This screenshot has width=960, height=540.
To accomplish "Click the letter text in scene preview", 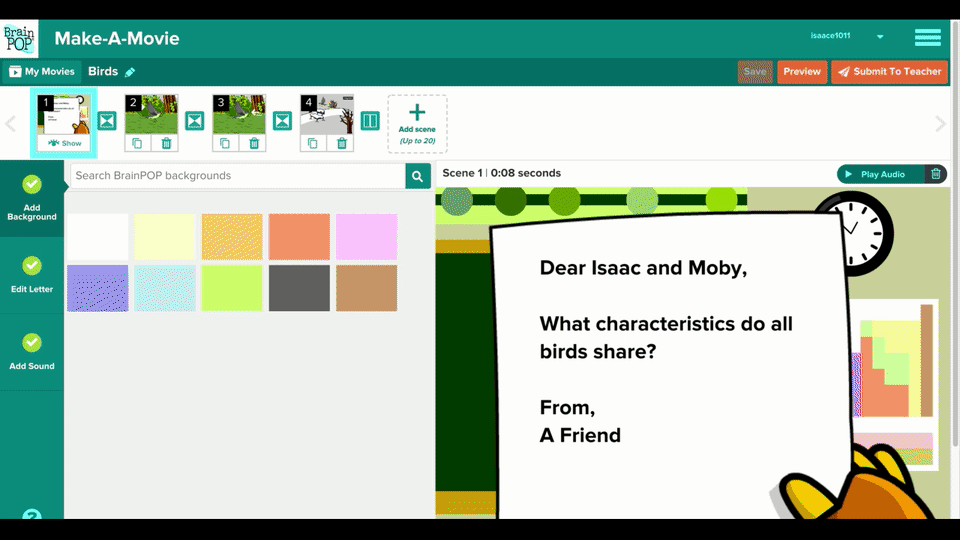I will pyautogui.click(x=666, y=351).
